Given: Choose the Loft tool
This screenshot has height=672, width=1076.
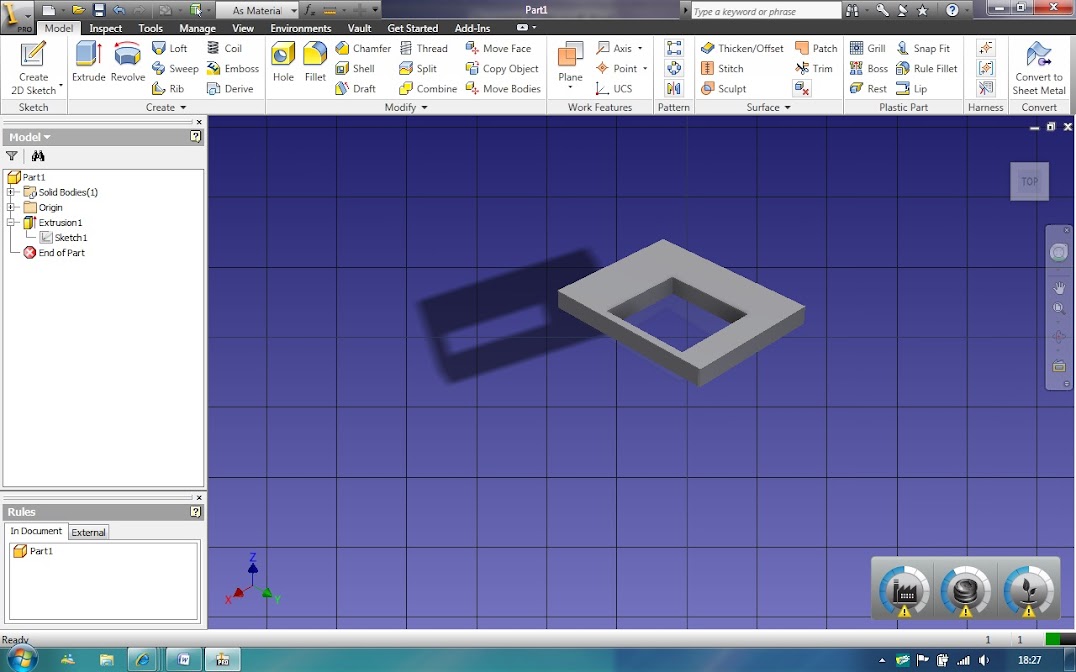Looking at the screenshot, I should pos(169,48).
